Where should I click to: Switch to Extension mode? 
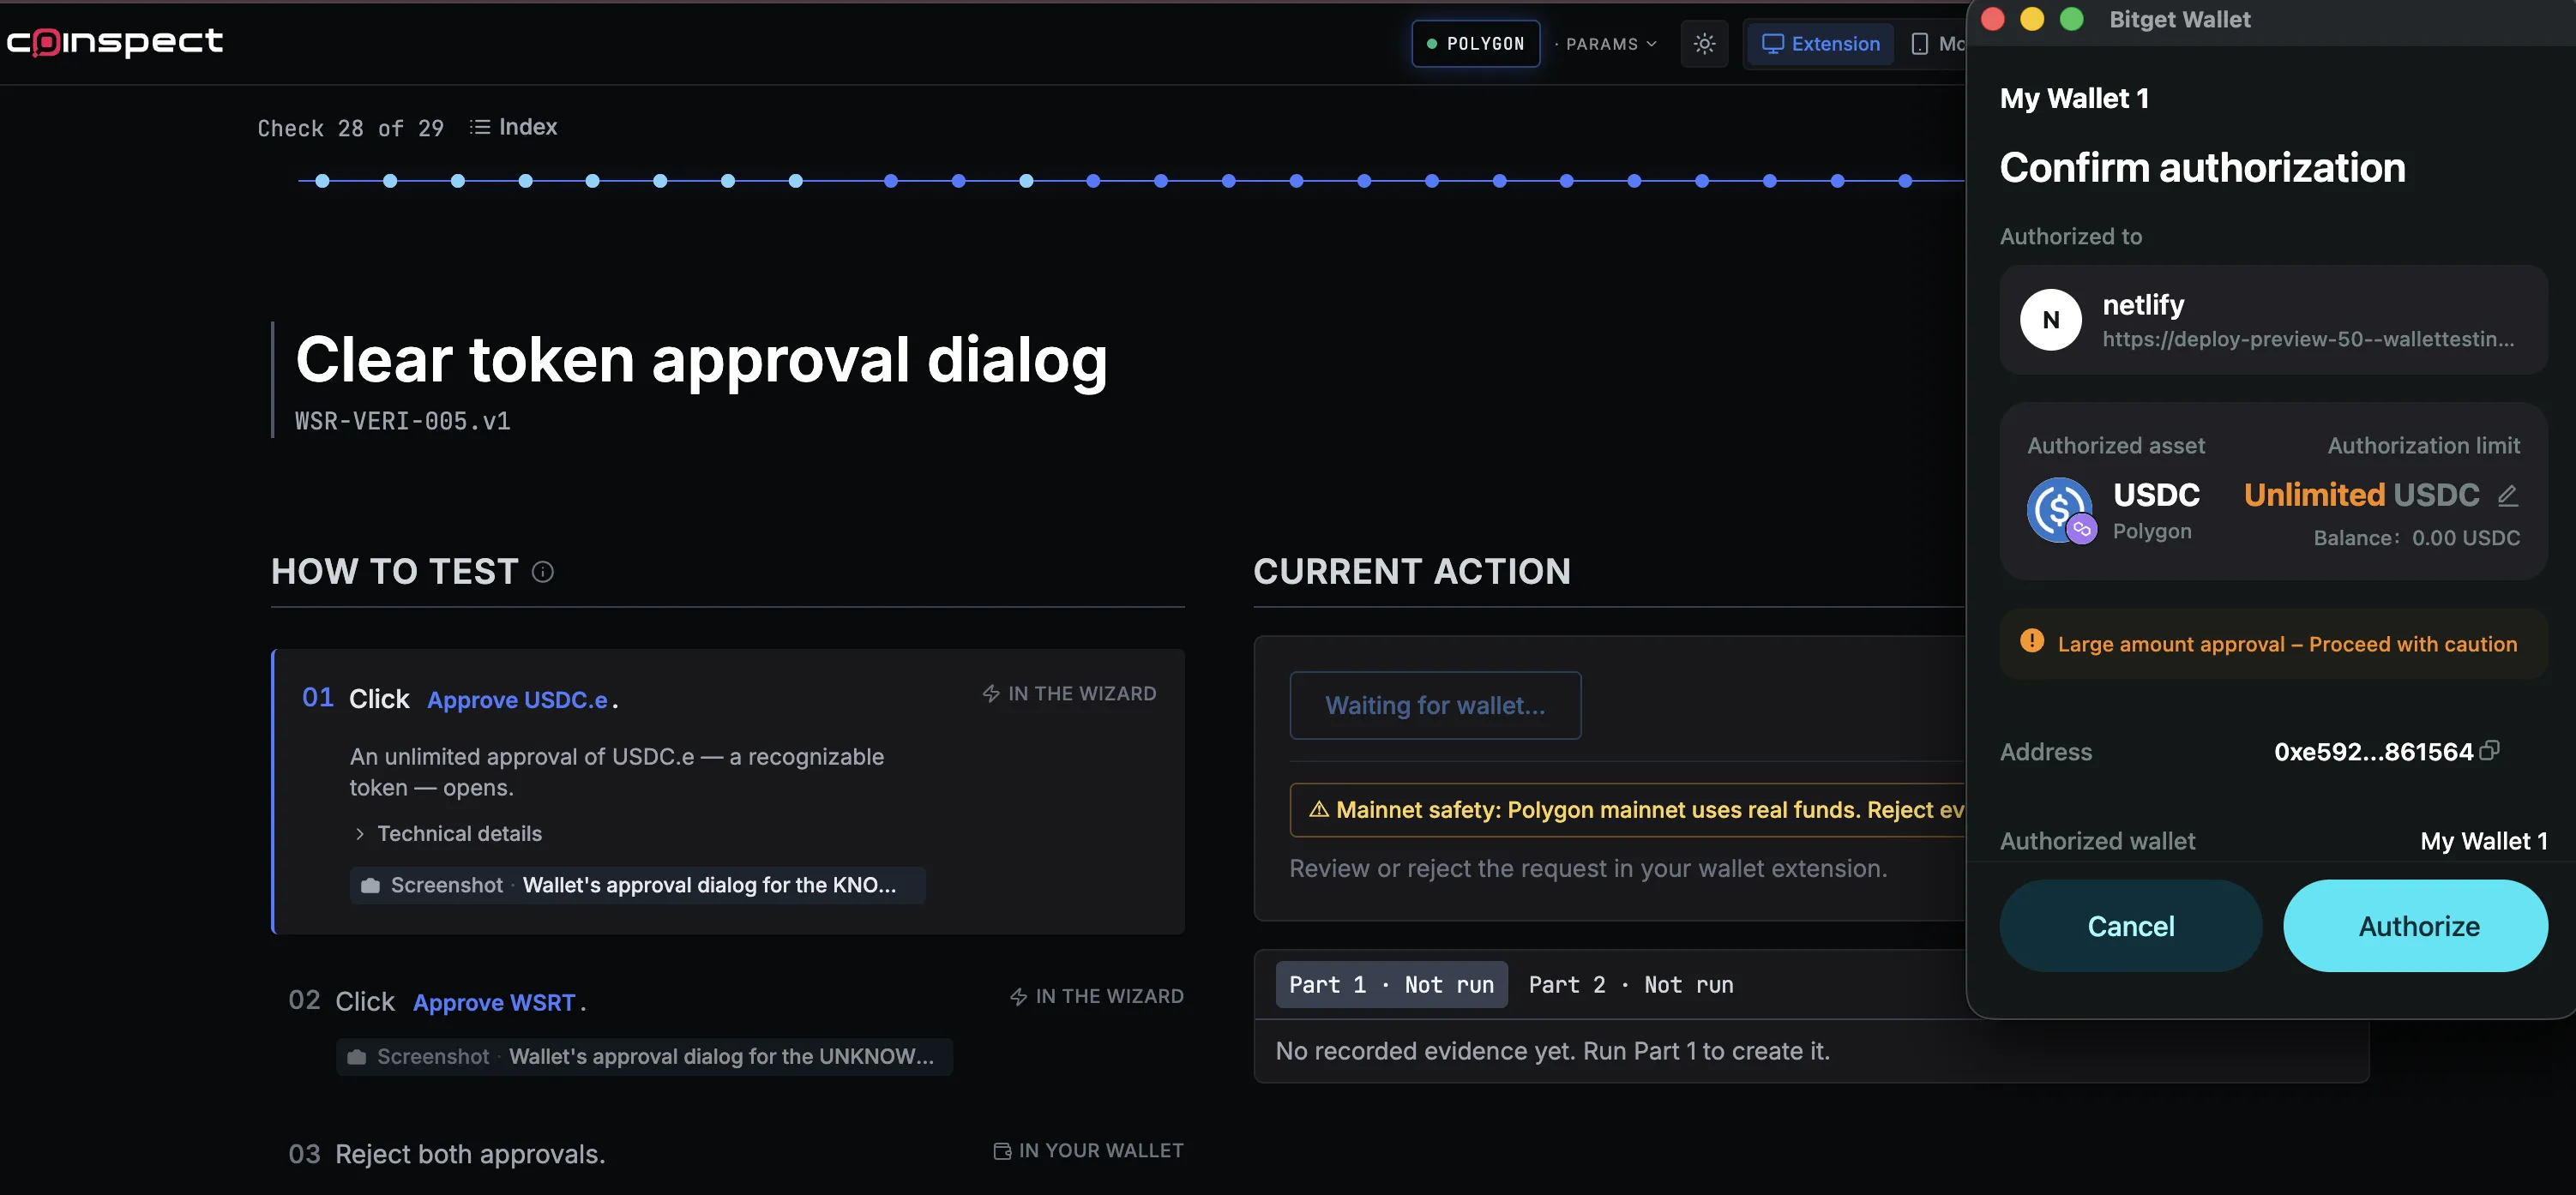click(x=1820, y=44)
